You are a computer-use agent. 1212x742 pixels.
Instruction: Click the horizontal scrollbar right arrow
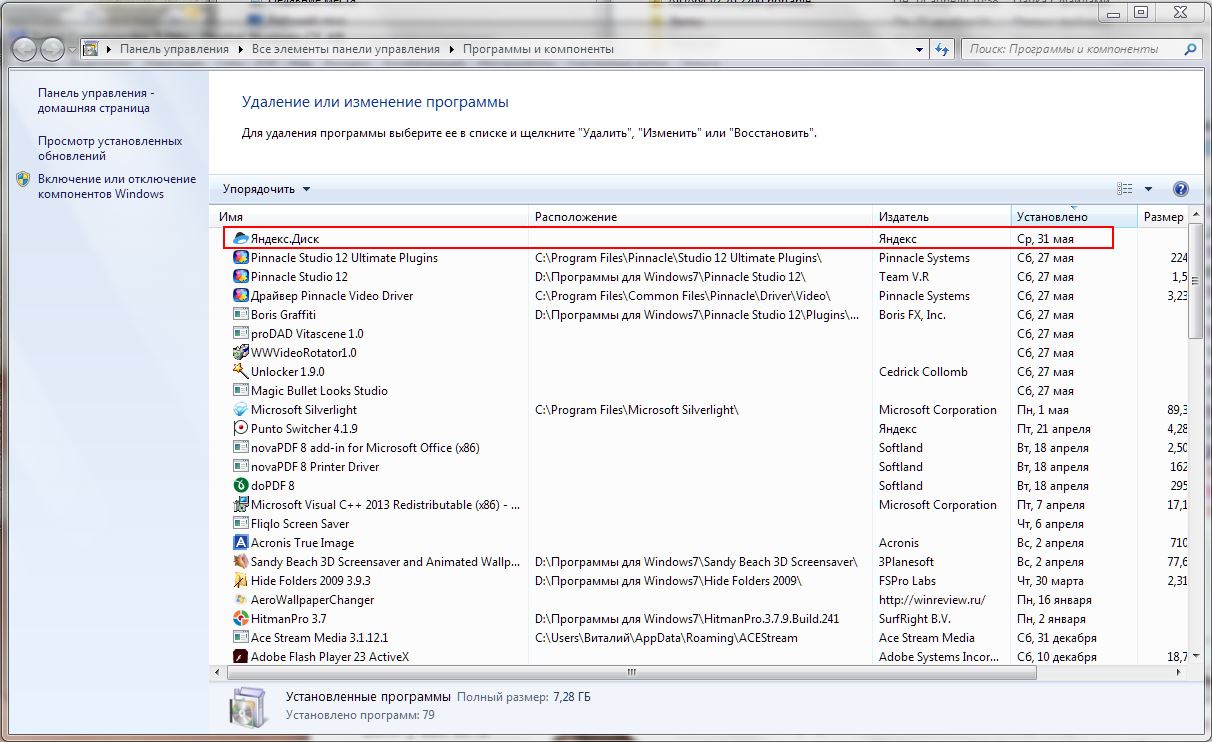pos(1181,673)
